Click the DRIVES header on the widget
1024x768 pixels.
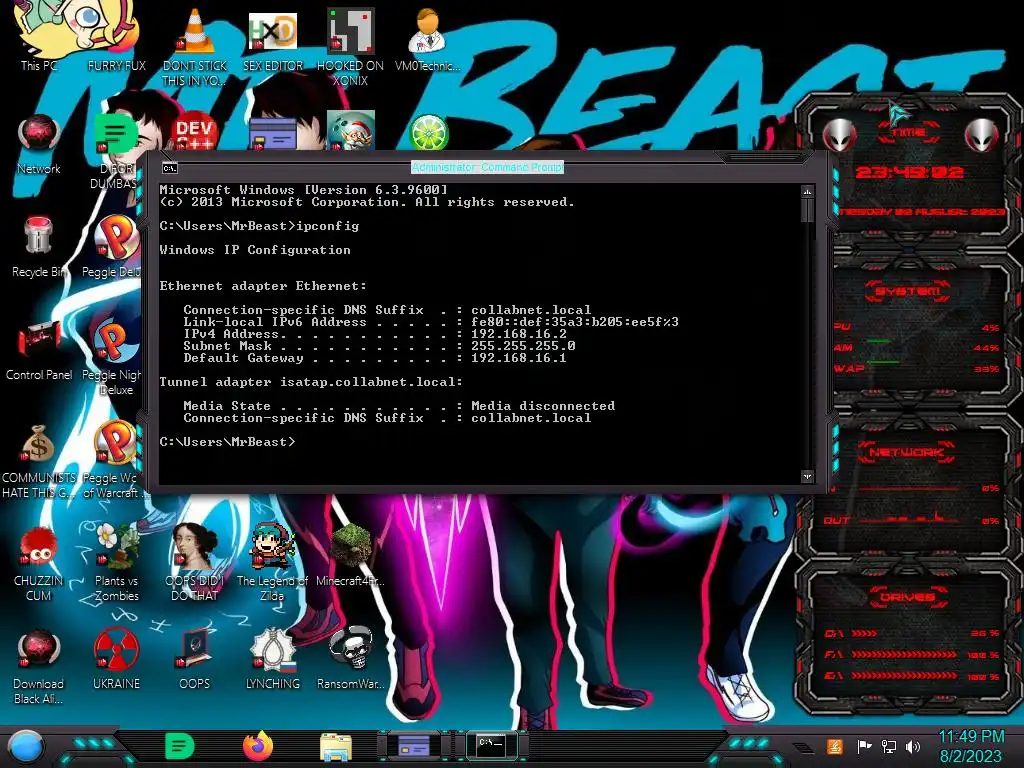coord(906,597)
